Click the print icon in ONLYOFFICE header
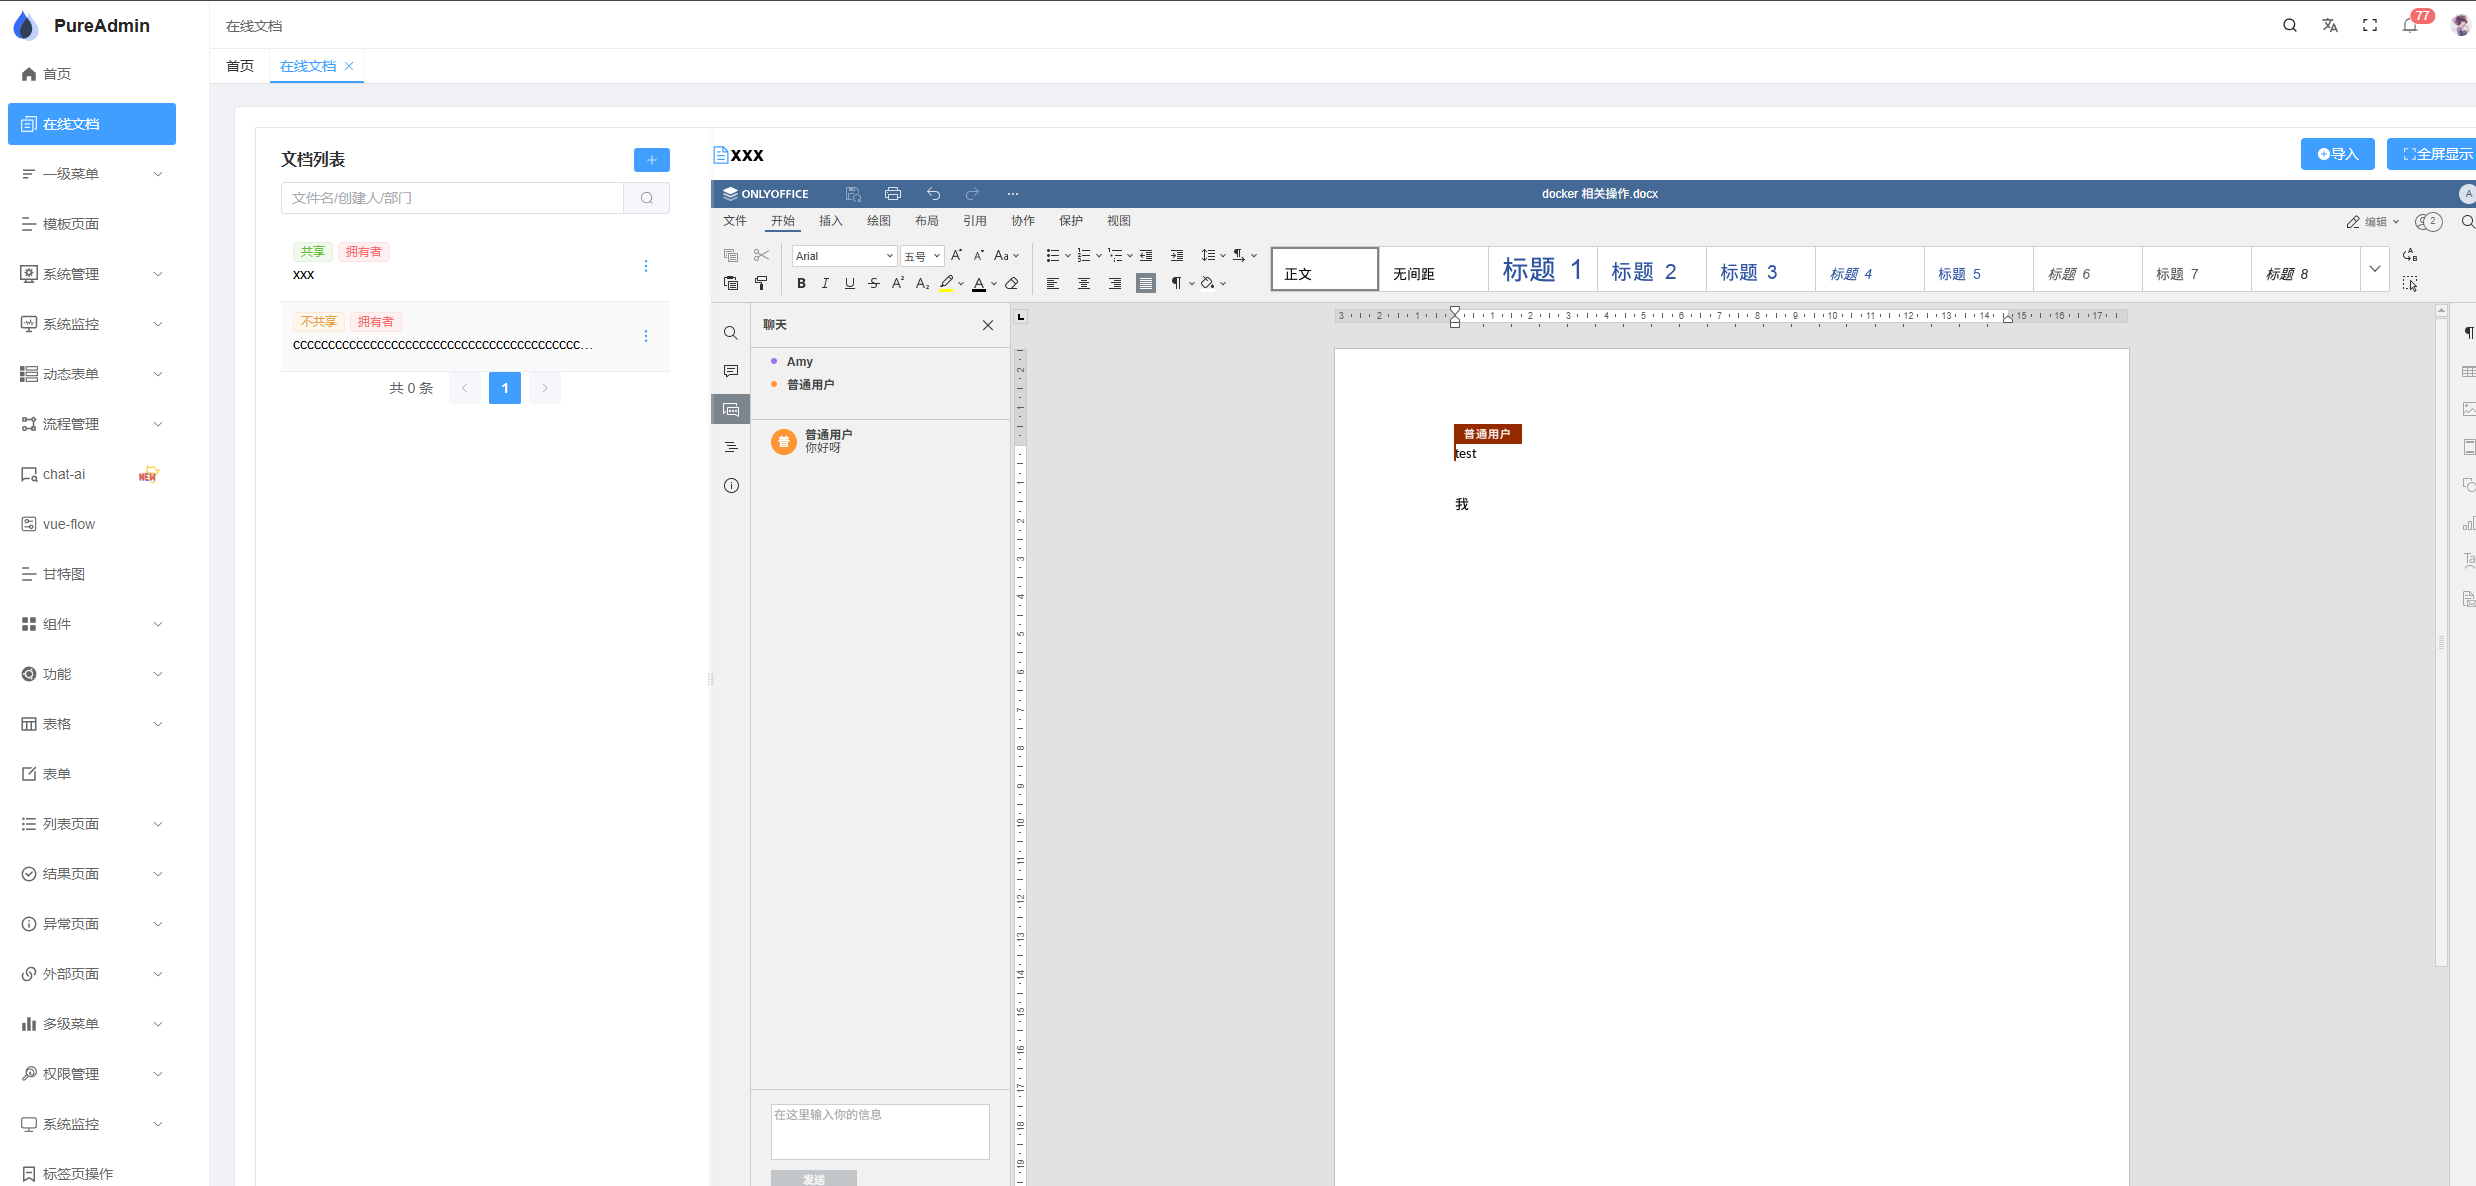 (893, 194)
